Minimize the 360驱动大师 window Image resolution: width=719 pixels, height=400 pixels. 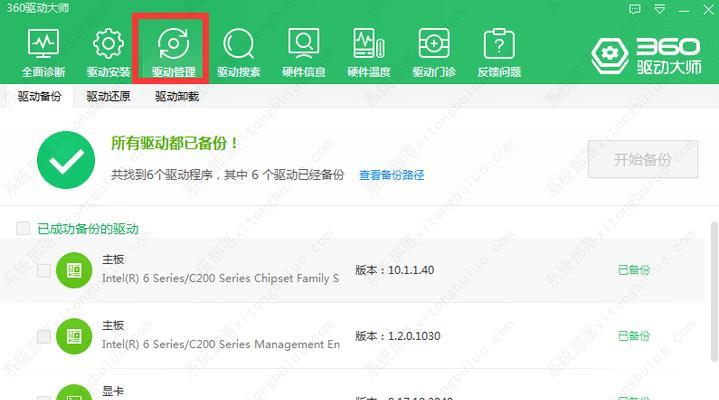pyautogui.click(x=684, y=9)
